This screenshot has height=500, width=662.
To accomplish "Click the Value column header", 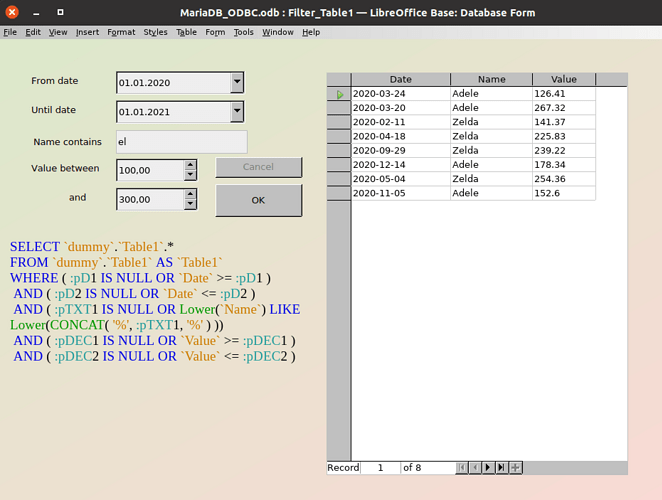I will point(563,79).
